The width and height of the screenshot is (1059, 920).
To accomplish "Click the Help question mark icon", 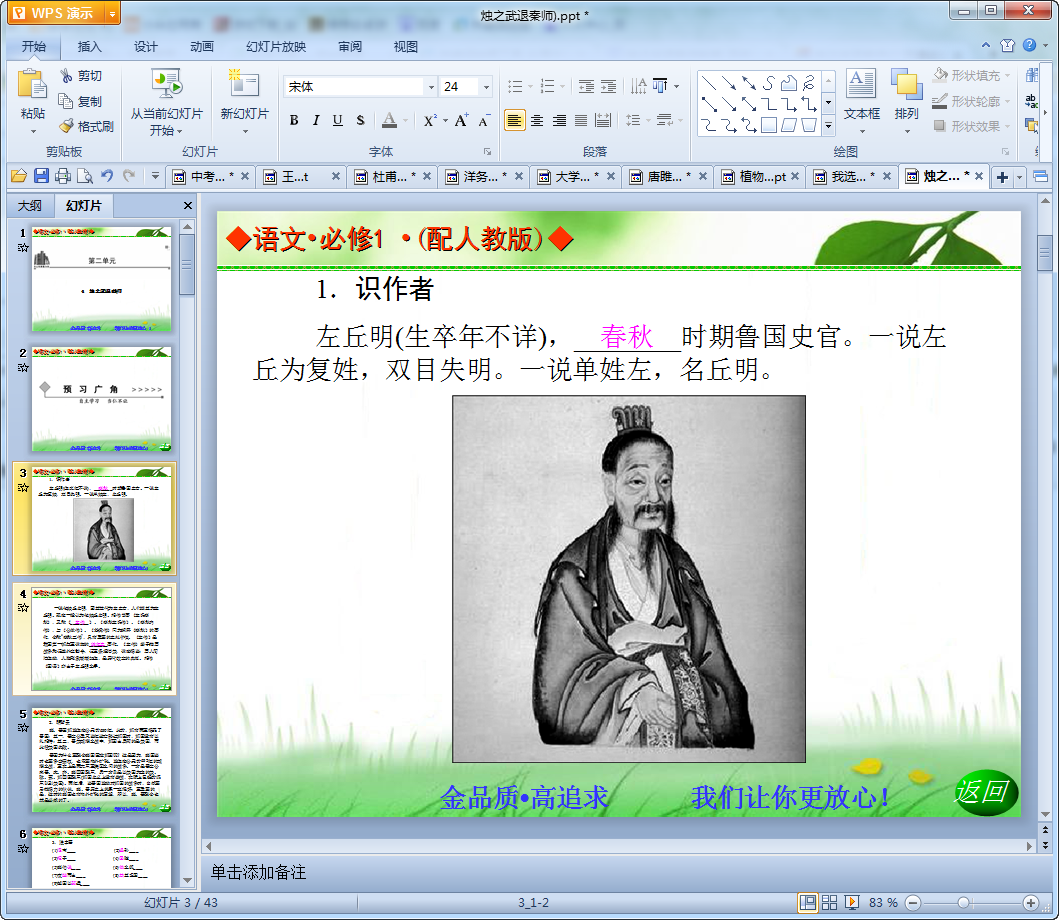I will click(1029, 45).
